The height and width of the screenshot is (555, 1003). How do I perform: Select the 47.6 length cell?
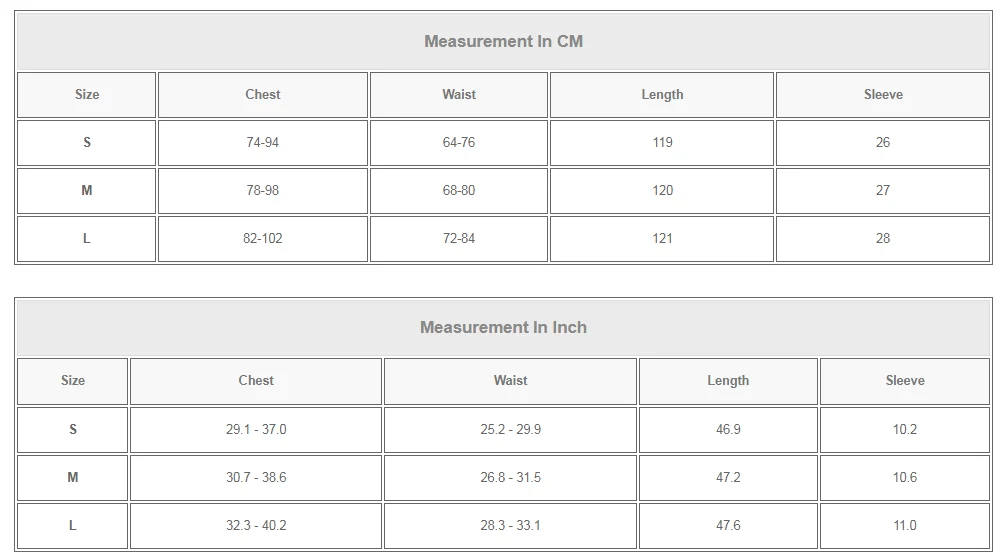click(728, 526)
